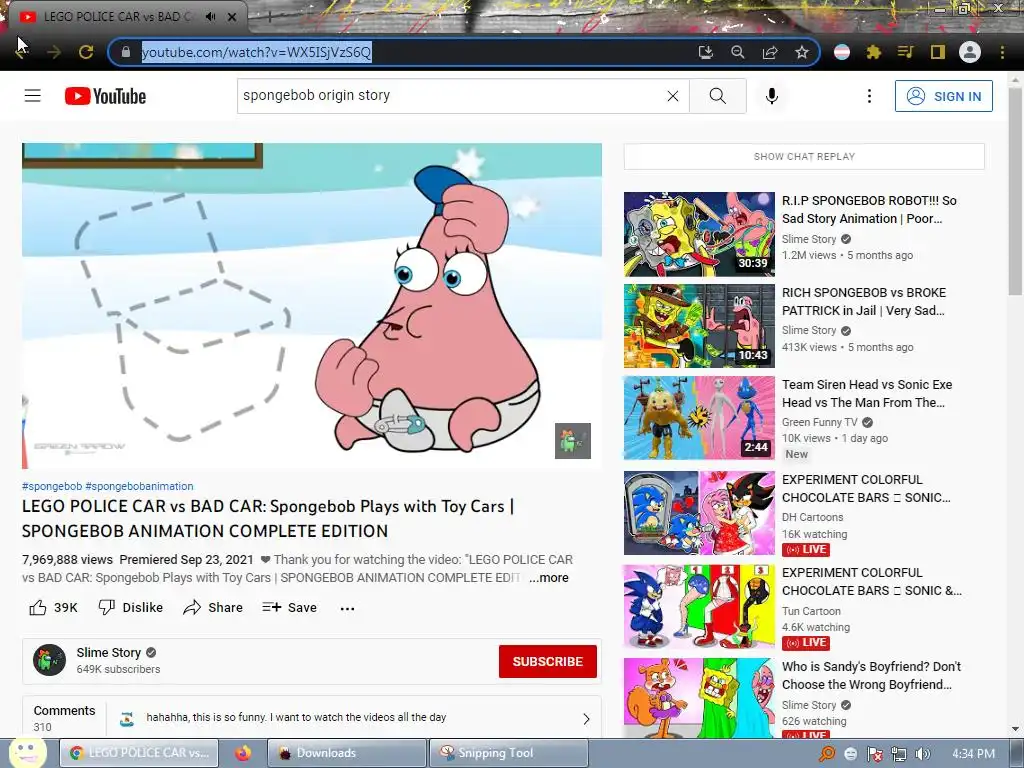Click the channel watermark on the video
Image resolution: width=1024 pixels, height=768 pixels.
click(573, 441)
